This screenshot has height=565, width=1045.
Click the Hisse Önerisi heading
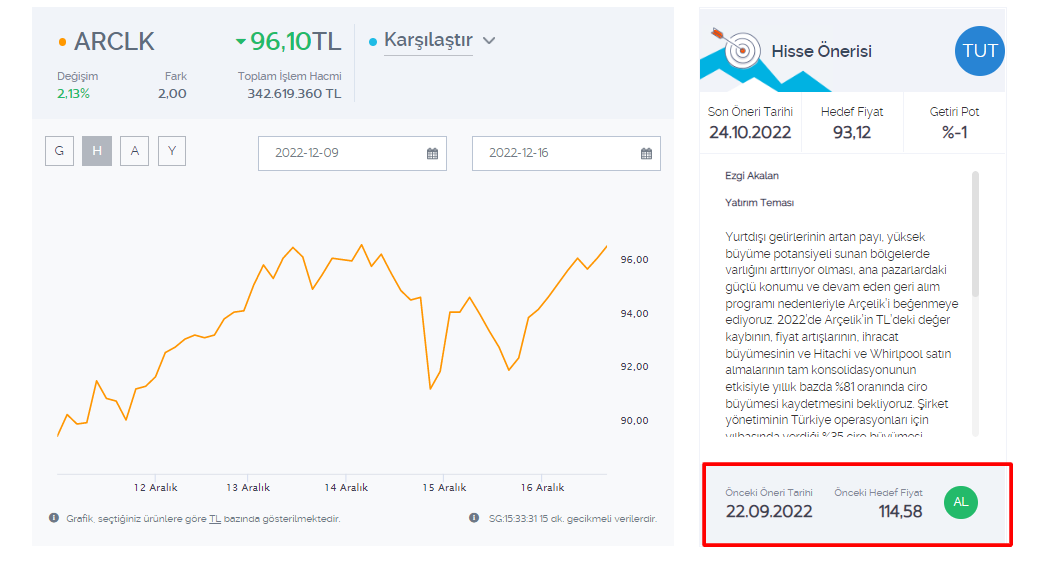821,51
